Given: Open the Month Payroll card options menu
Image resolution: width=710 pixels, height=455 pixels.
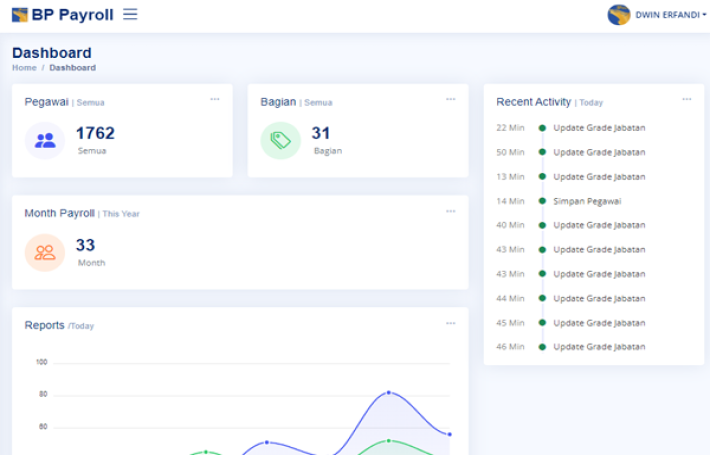Looking at the screenshot, I should click(x=450, y=211).
